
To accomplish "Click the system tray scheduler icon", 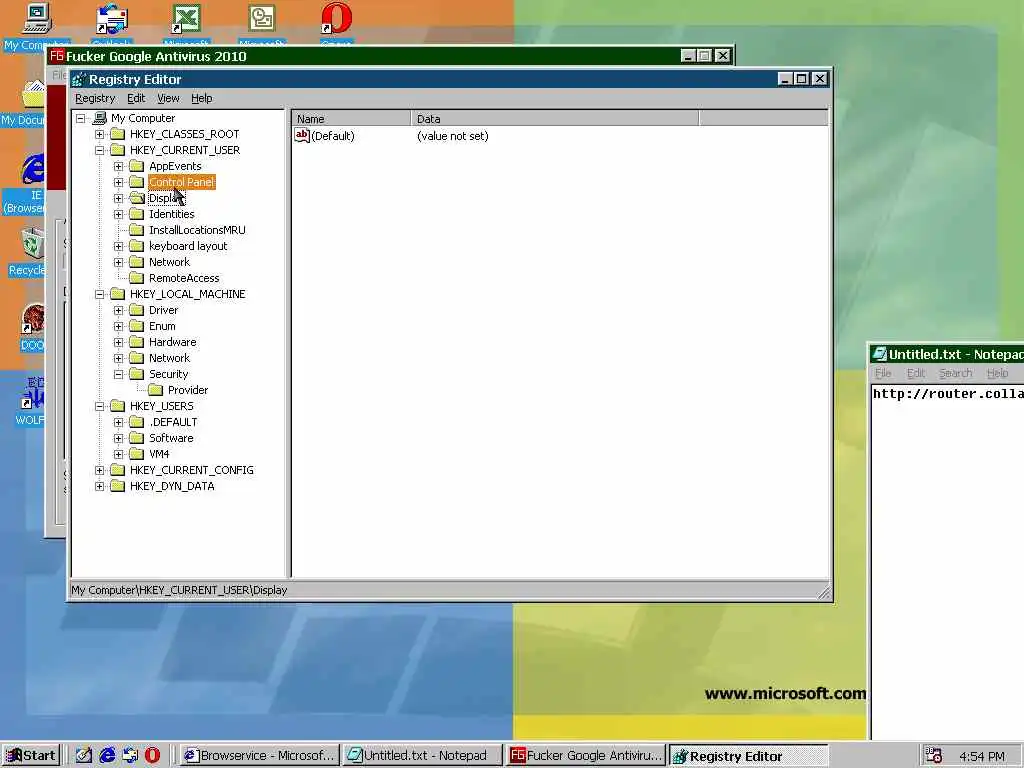I will coord(933,756).
